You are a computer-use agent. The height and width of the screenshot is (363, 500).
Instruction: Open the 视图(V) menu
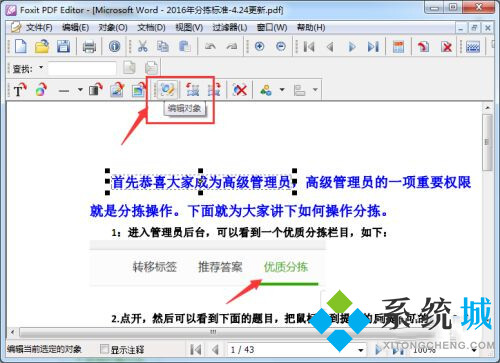click(x=189, y=28)
